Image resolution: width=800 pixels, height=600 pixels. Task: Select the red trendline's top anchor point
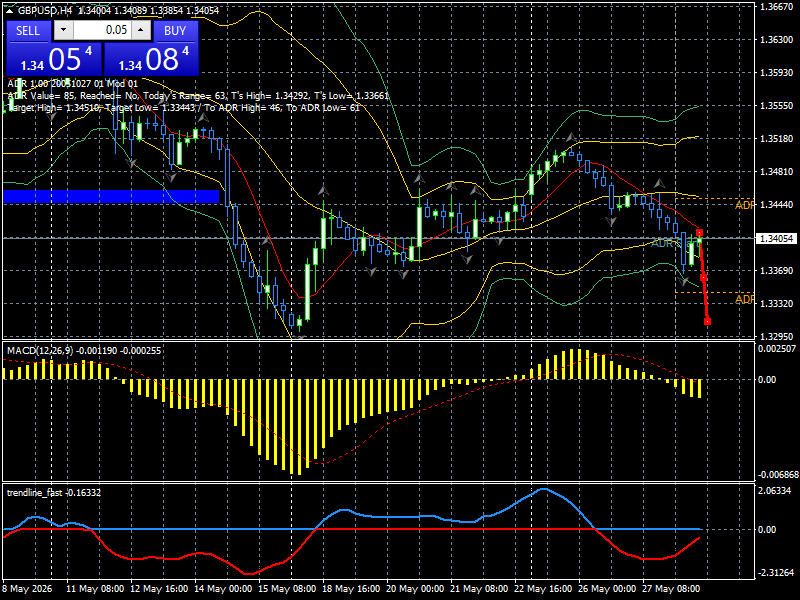[x=699, y=233]
